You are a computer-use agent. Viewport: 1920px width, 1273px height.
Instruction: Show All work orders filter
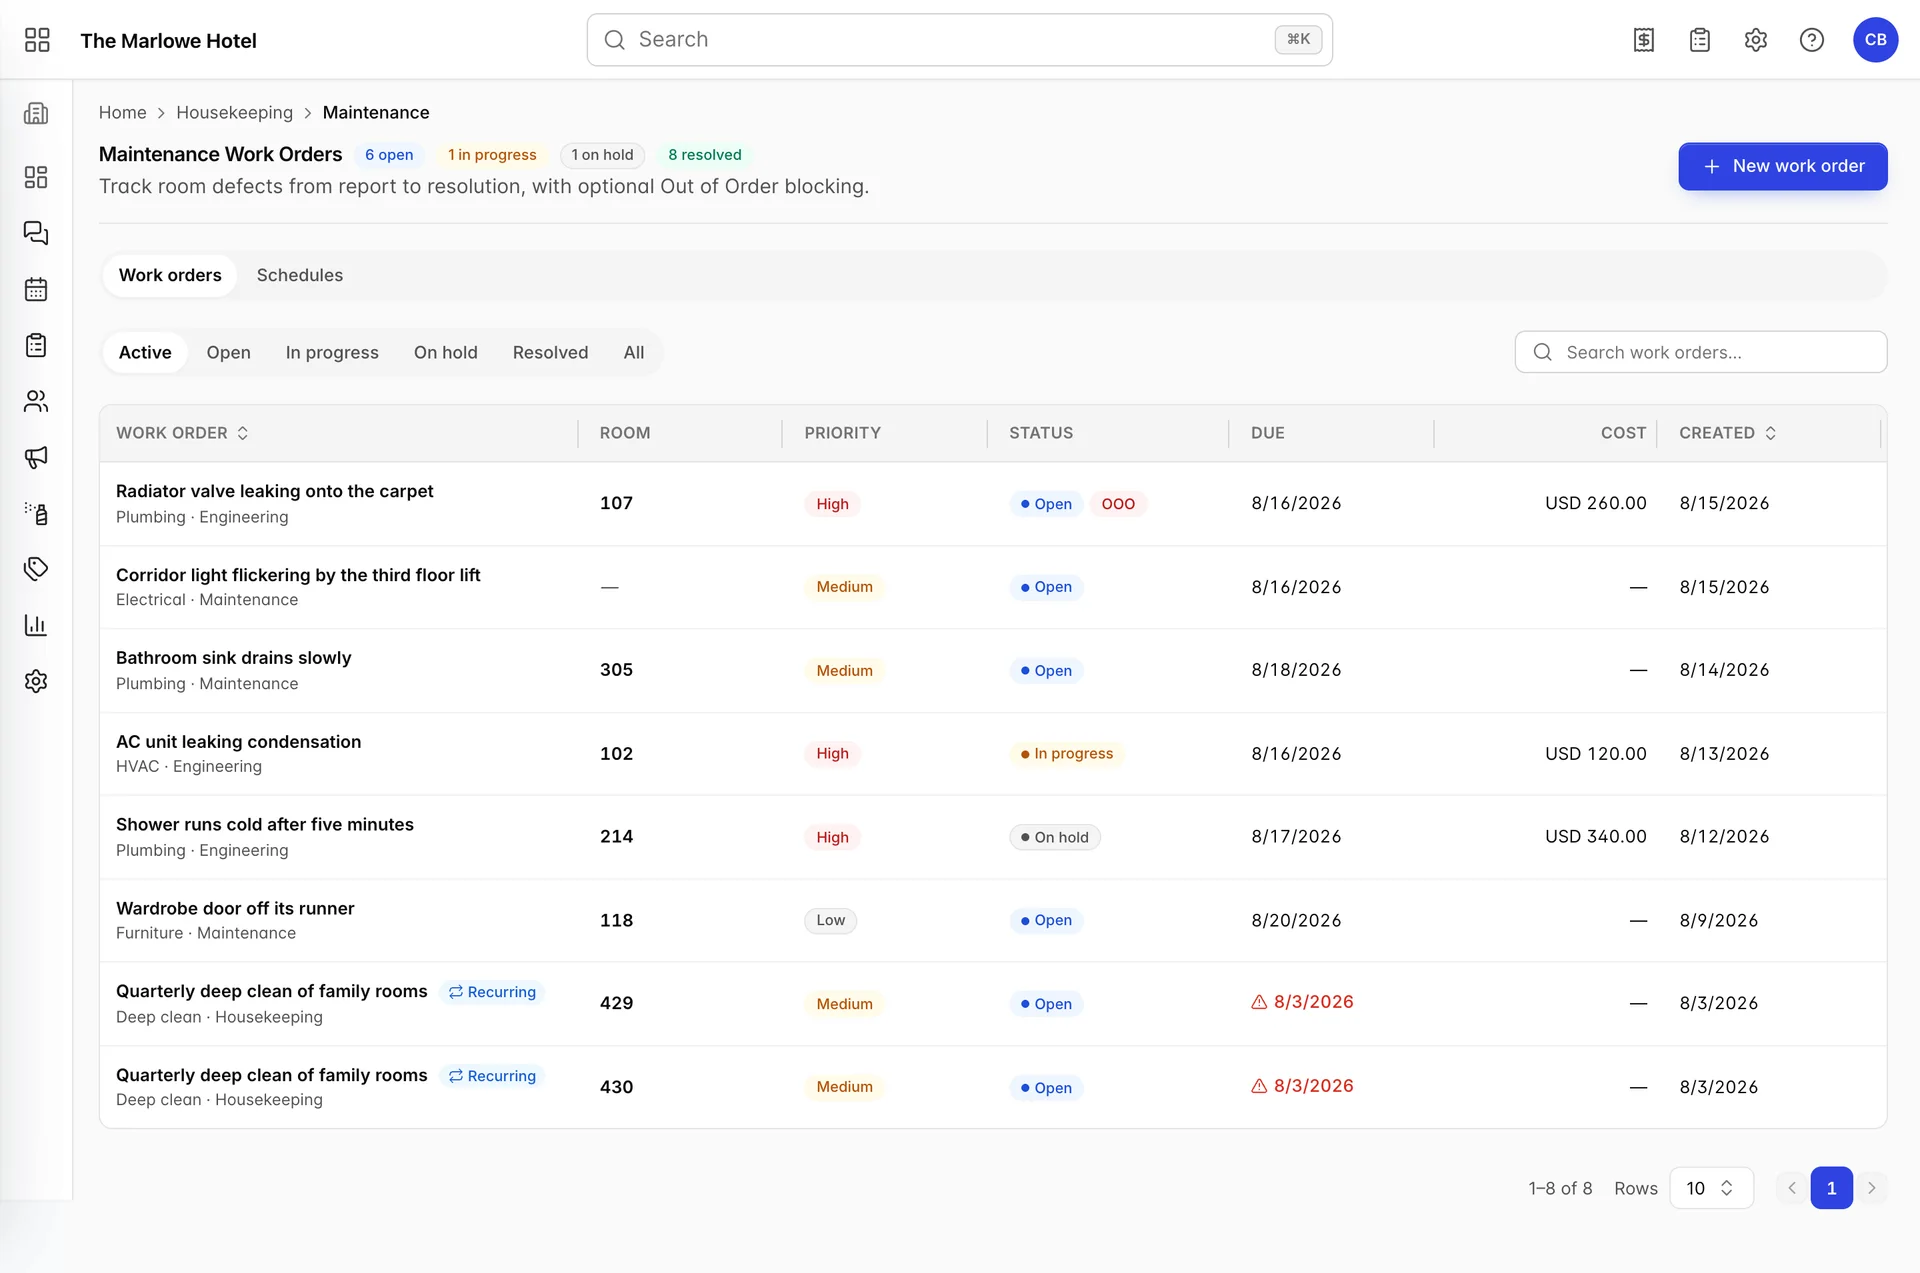coord(634,352)
